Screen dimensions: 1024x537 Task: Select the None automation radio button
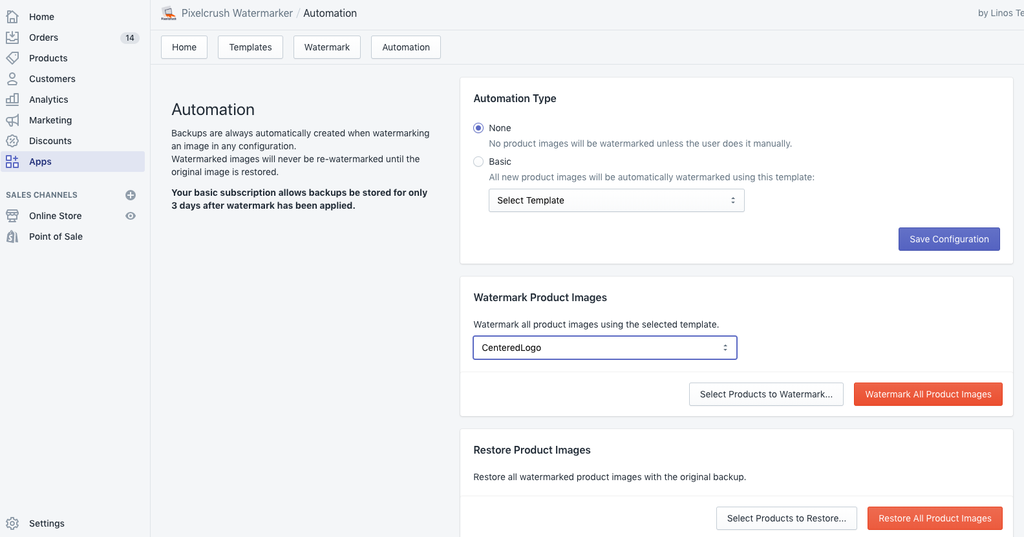(x=478, y=128)
